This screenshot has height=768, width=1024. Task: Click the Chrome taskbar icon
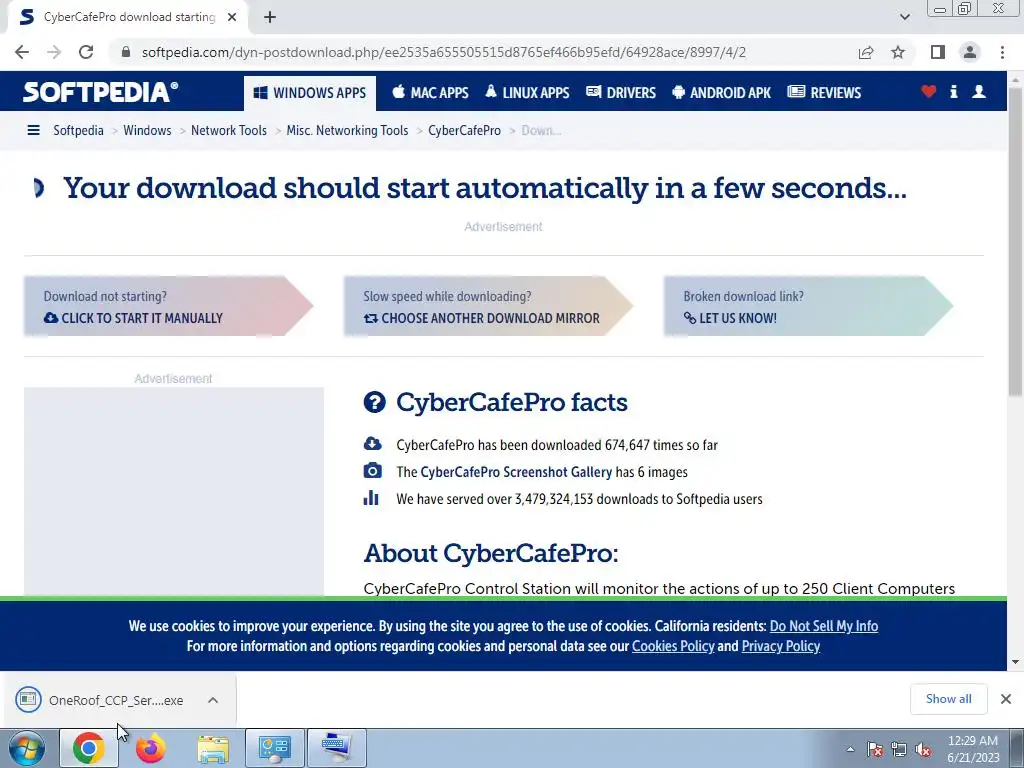click(x=88, y=748)
